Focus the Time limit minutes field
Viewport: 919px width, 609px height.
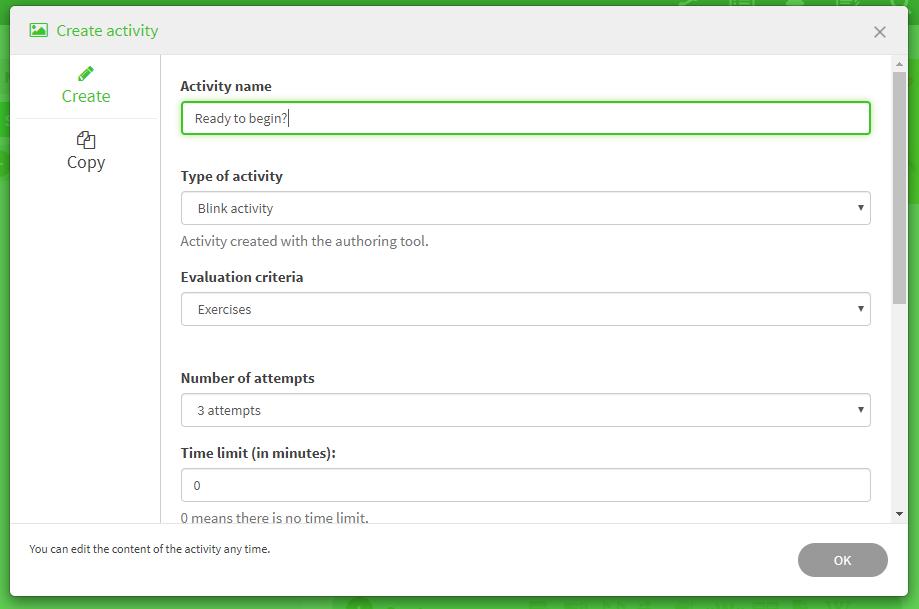click(x=525, y=485)
